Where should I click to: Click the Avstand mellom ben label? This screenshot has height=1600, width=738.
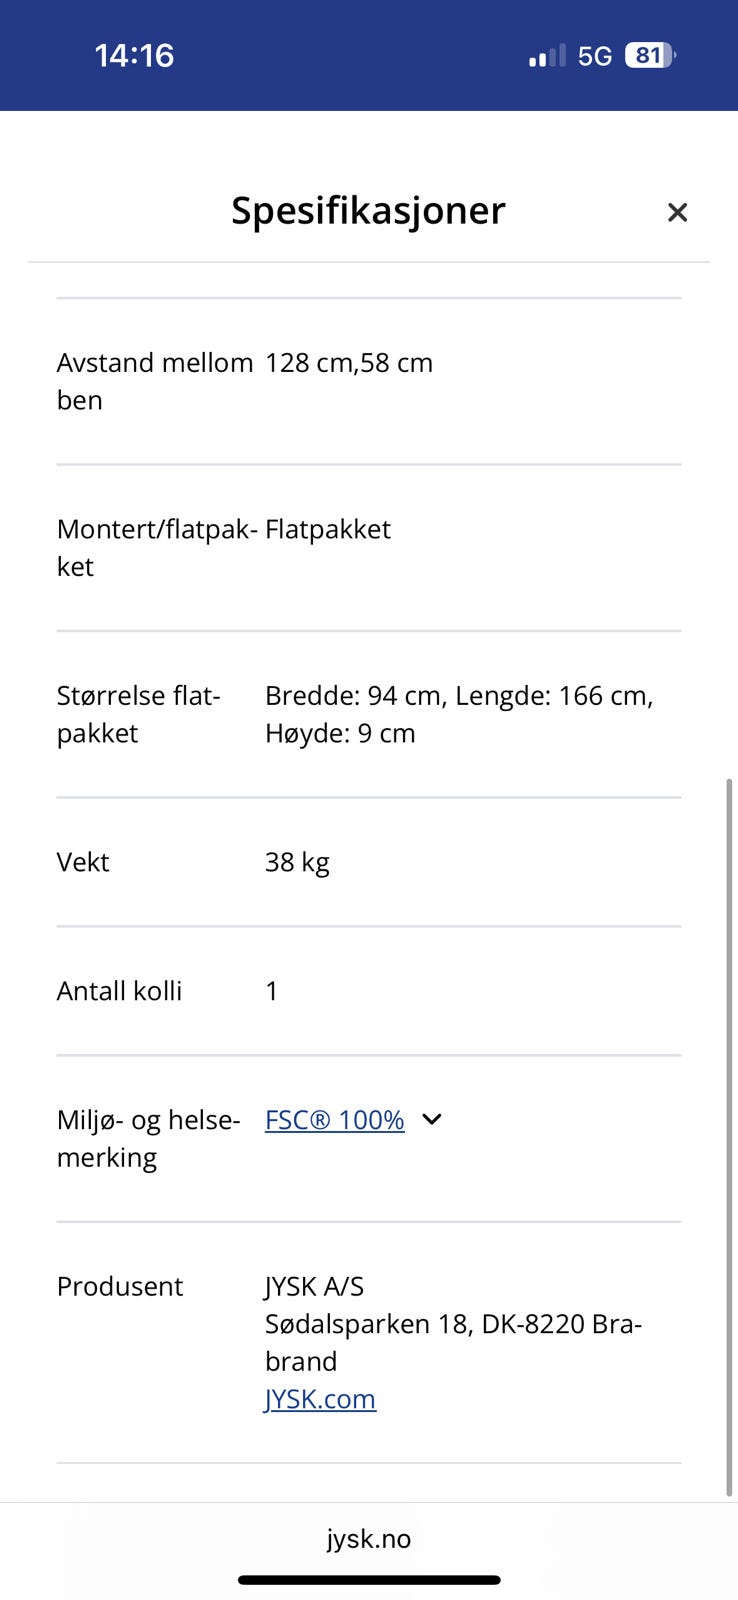click(x=154, y=381)
